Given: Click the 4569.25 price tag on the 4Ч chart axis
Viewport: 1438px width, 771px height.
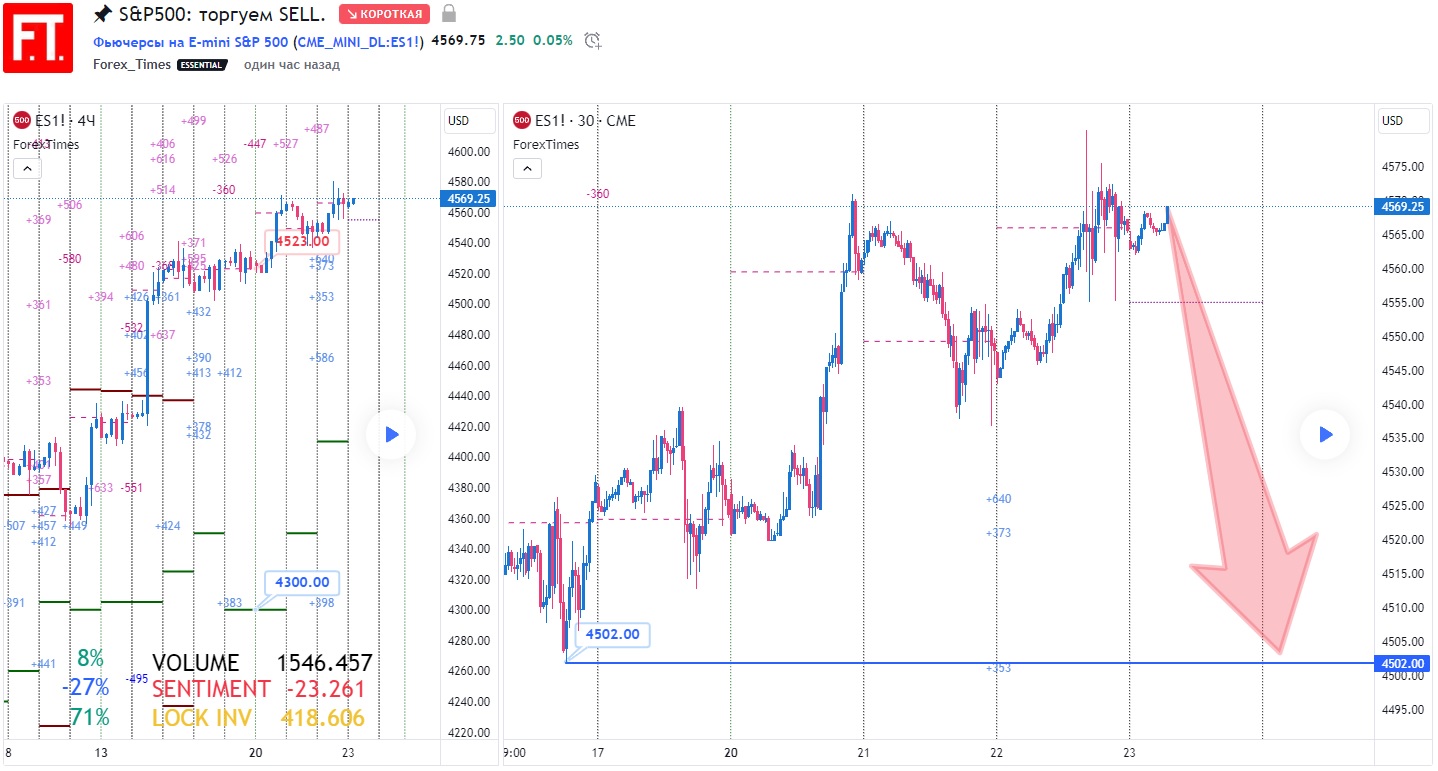Looking at the screenshot, I should (469, 198).
